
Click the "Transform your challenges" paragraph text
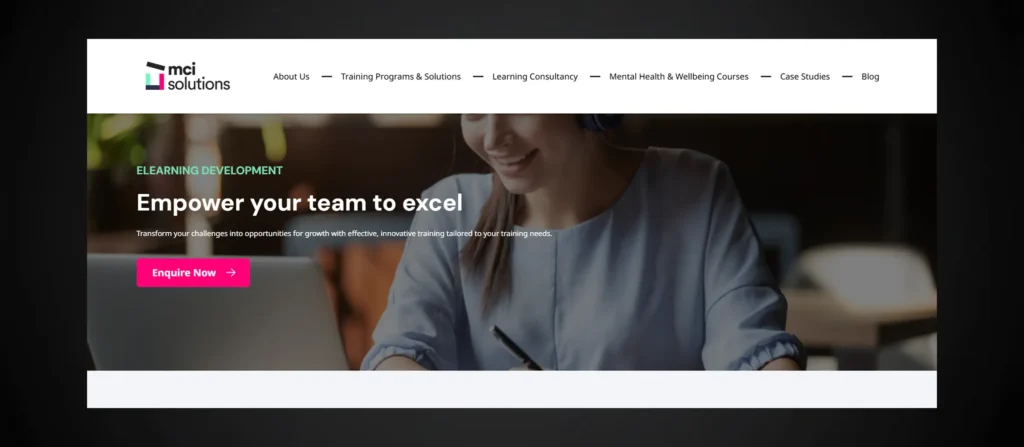344,233
